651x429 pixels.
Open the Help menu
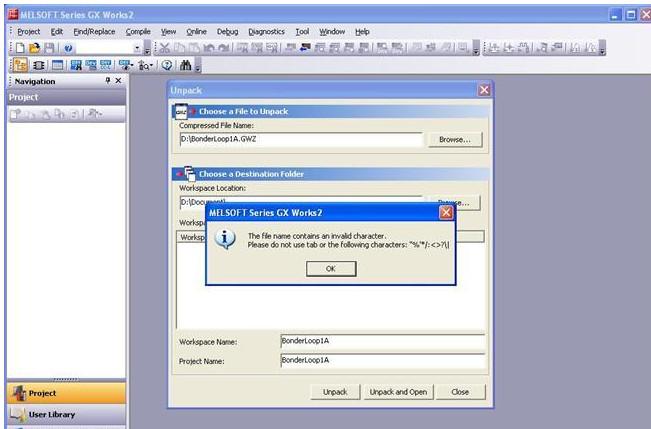click(362, 32)
